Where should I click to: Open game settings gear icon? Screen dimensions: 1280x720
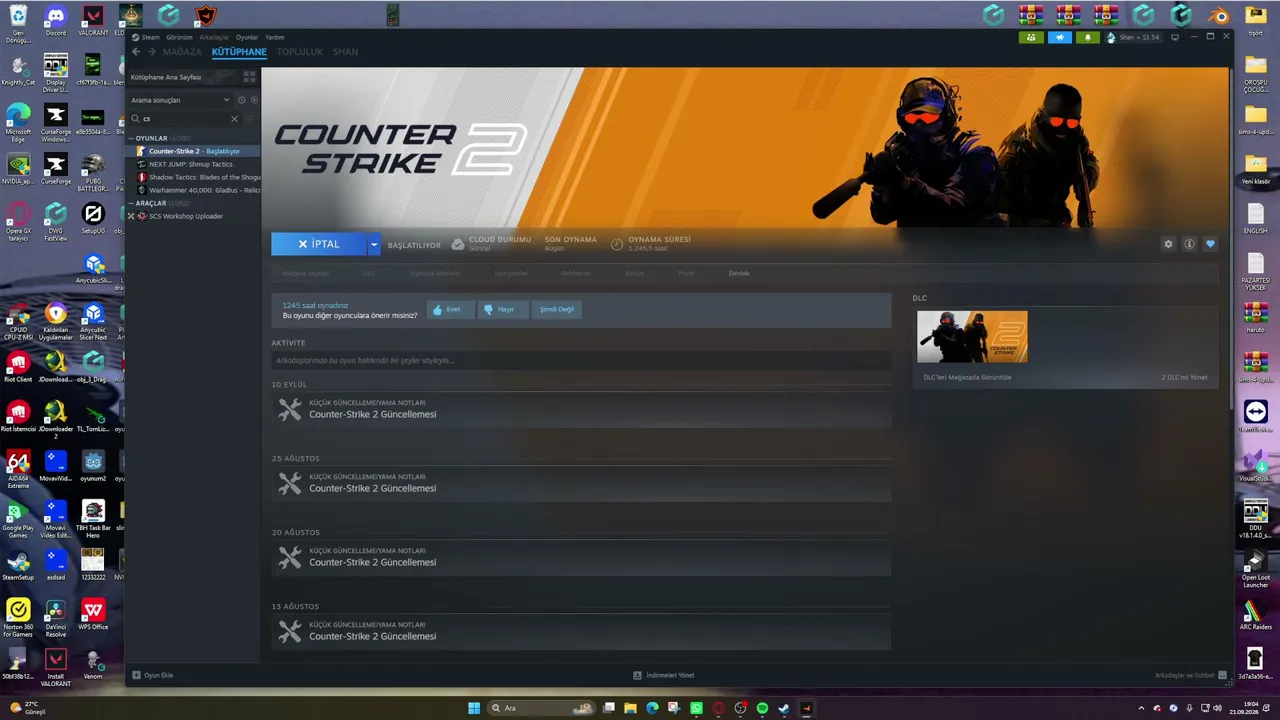pyautogui.click(x=1168, y=244)
